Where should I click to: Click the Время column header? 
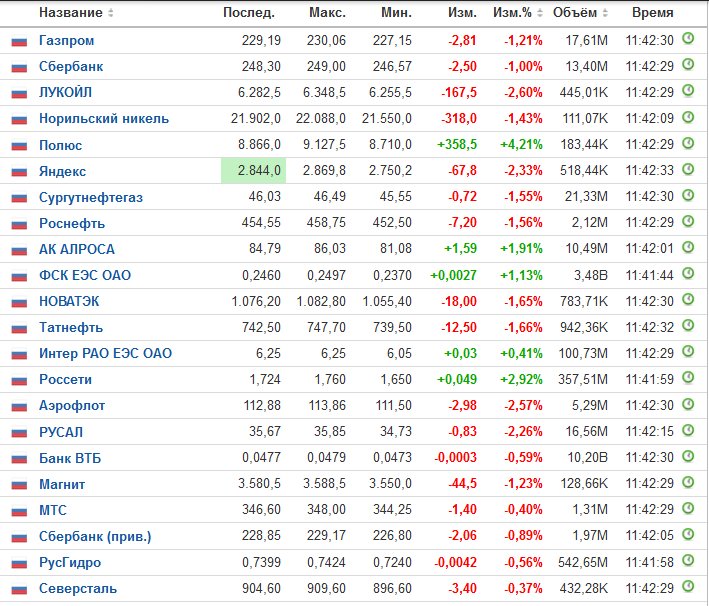(652, 13)
